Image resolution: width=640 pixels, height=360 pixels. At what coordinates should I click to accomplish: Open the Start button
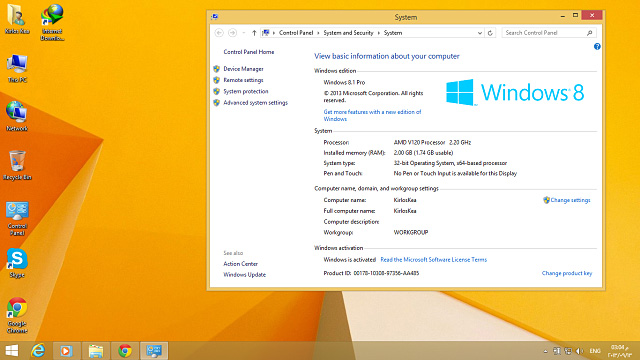[x=12, y=351]
